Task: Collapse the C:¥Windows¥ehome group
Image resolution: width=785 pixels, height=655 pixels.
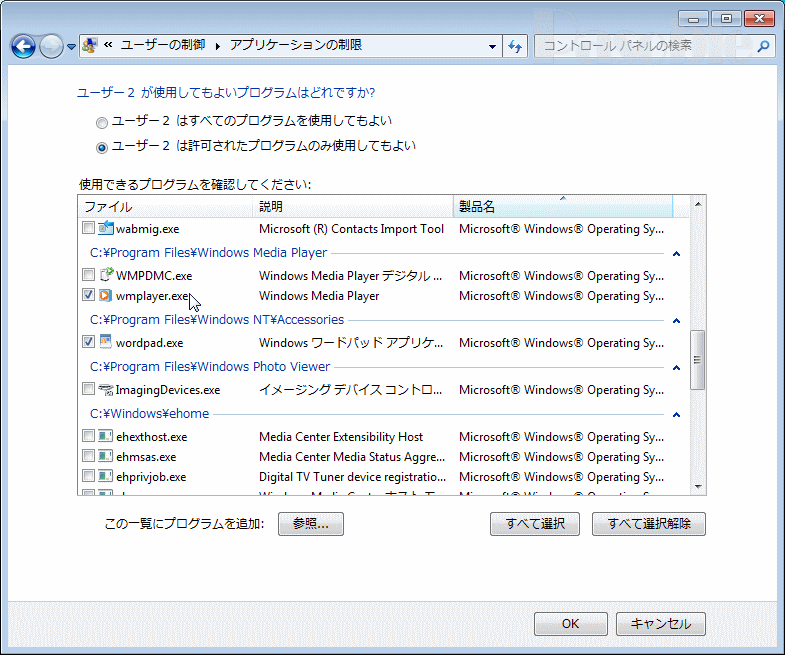Action: [x=676, y=415]
